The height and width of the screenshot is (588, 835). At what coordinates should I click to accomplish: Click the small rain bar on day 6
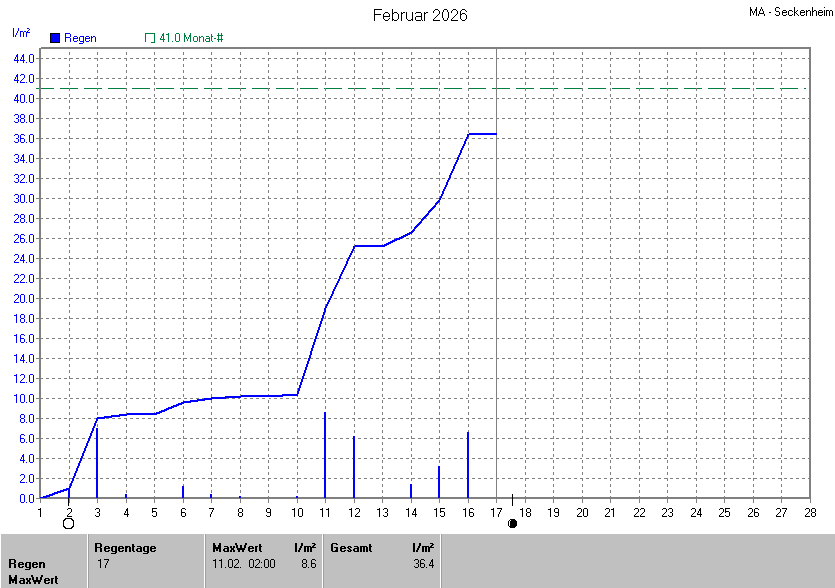(x=183, y=492)
